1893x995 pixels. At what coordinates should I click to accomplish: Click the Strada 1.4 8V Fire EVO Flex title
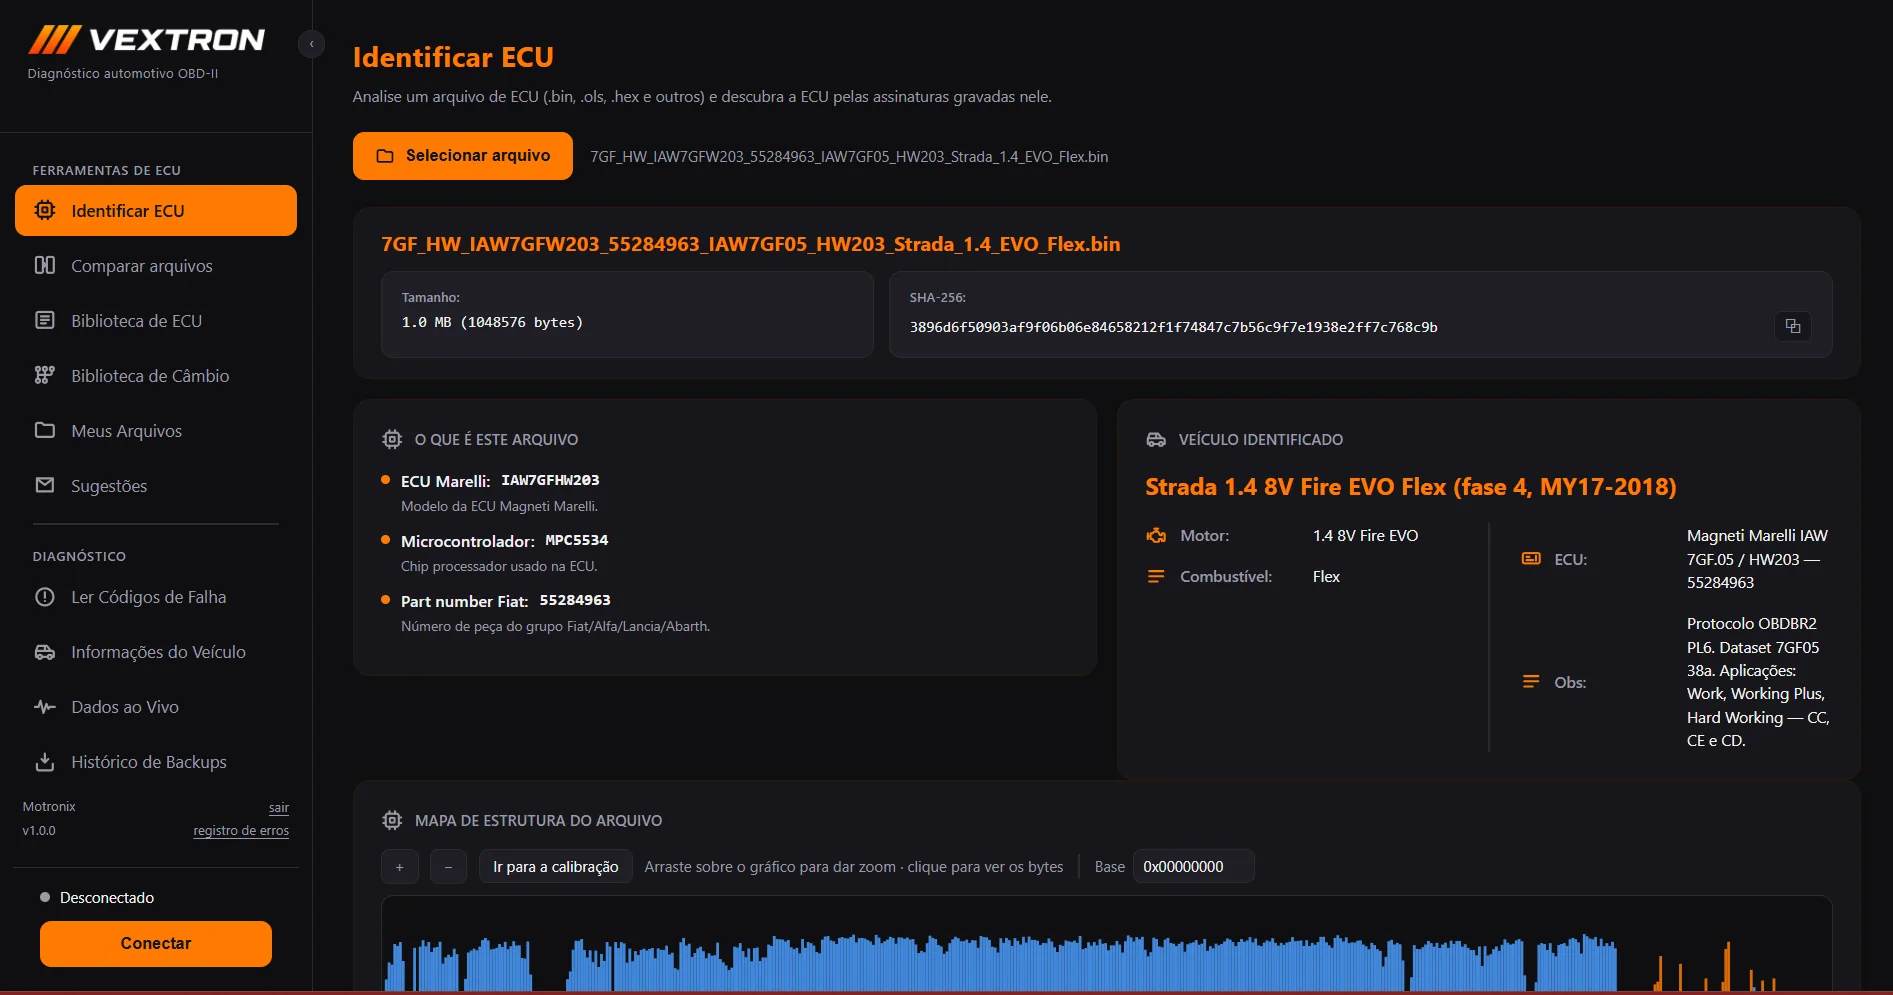pyautogui.click(x=1410, y=487)
